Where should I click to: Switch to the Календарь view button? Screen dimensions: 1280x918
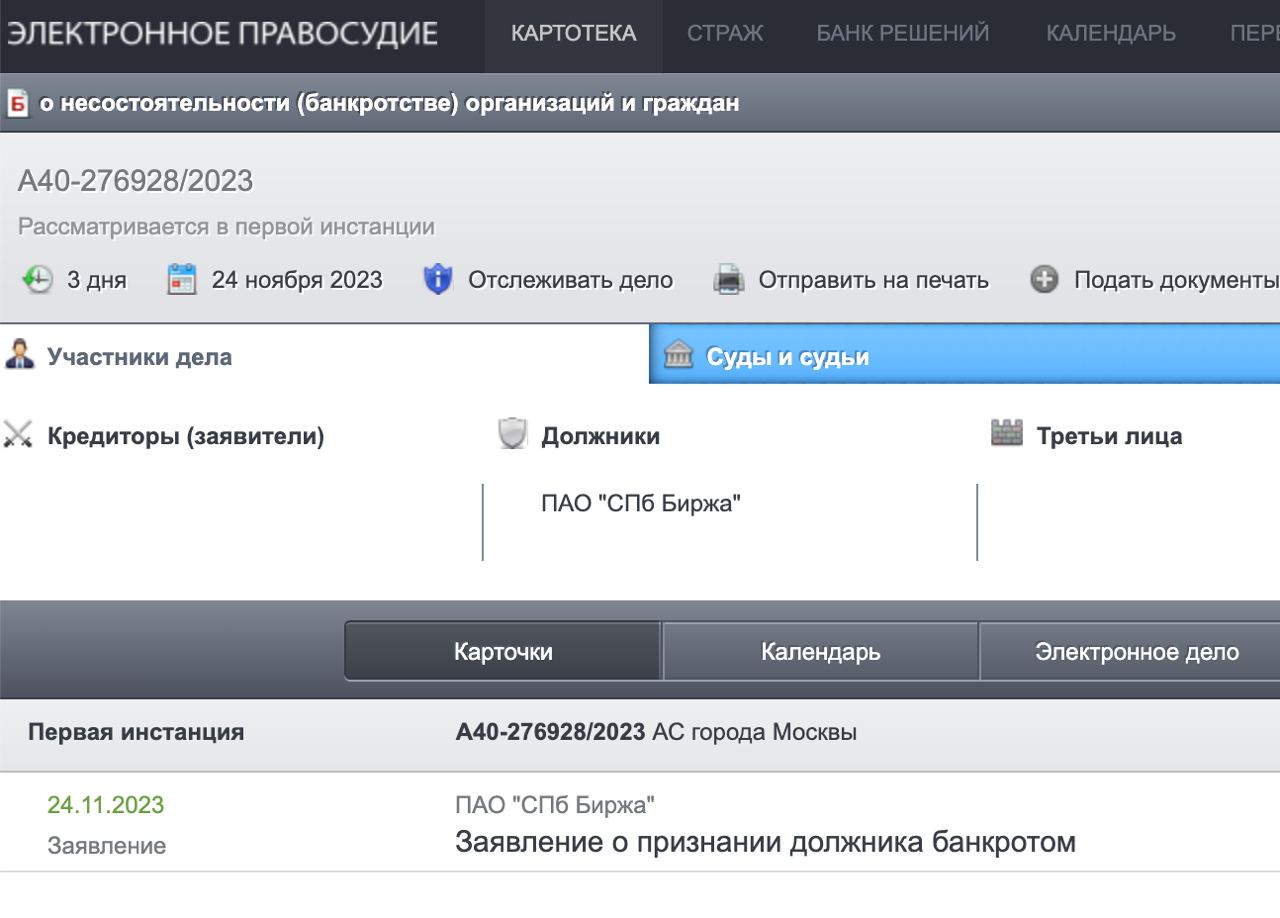(820, 652)
